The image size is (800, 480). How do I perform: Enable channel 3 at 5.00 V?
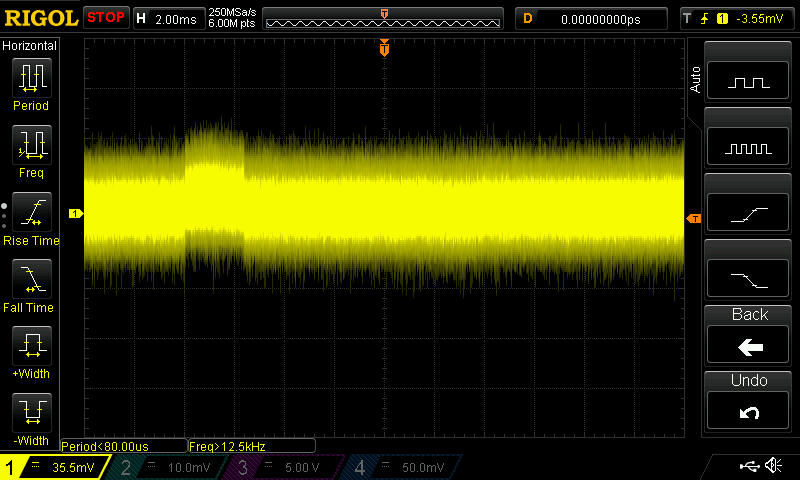pyautogui.click(x=284, y=467)
